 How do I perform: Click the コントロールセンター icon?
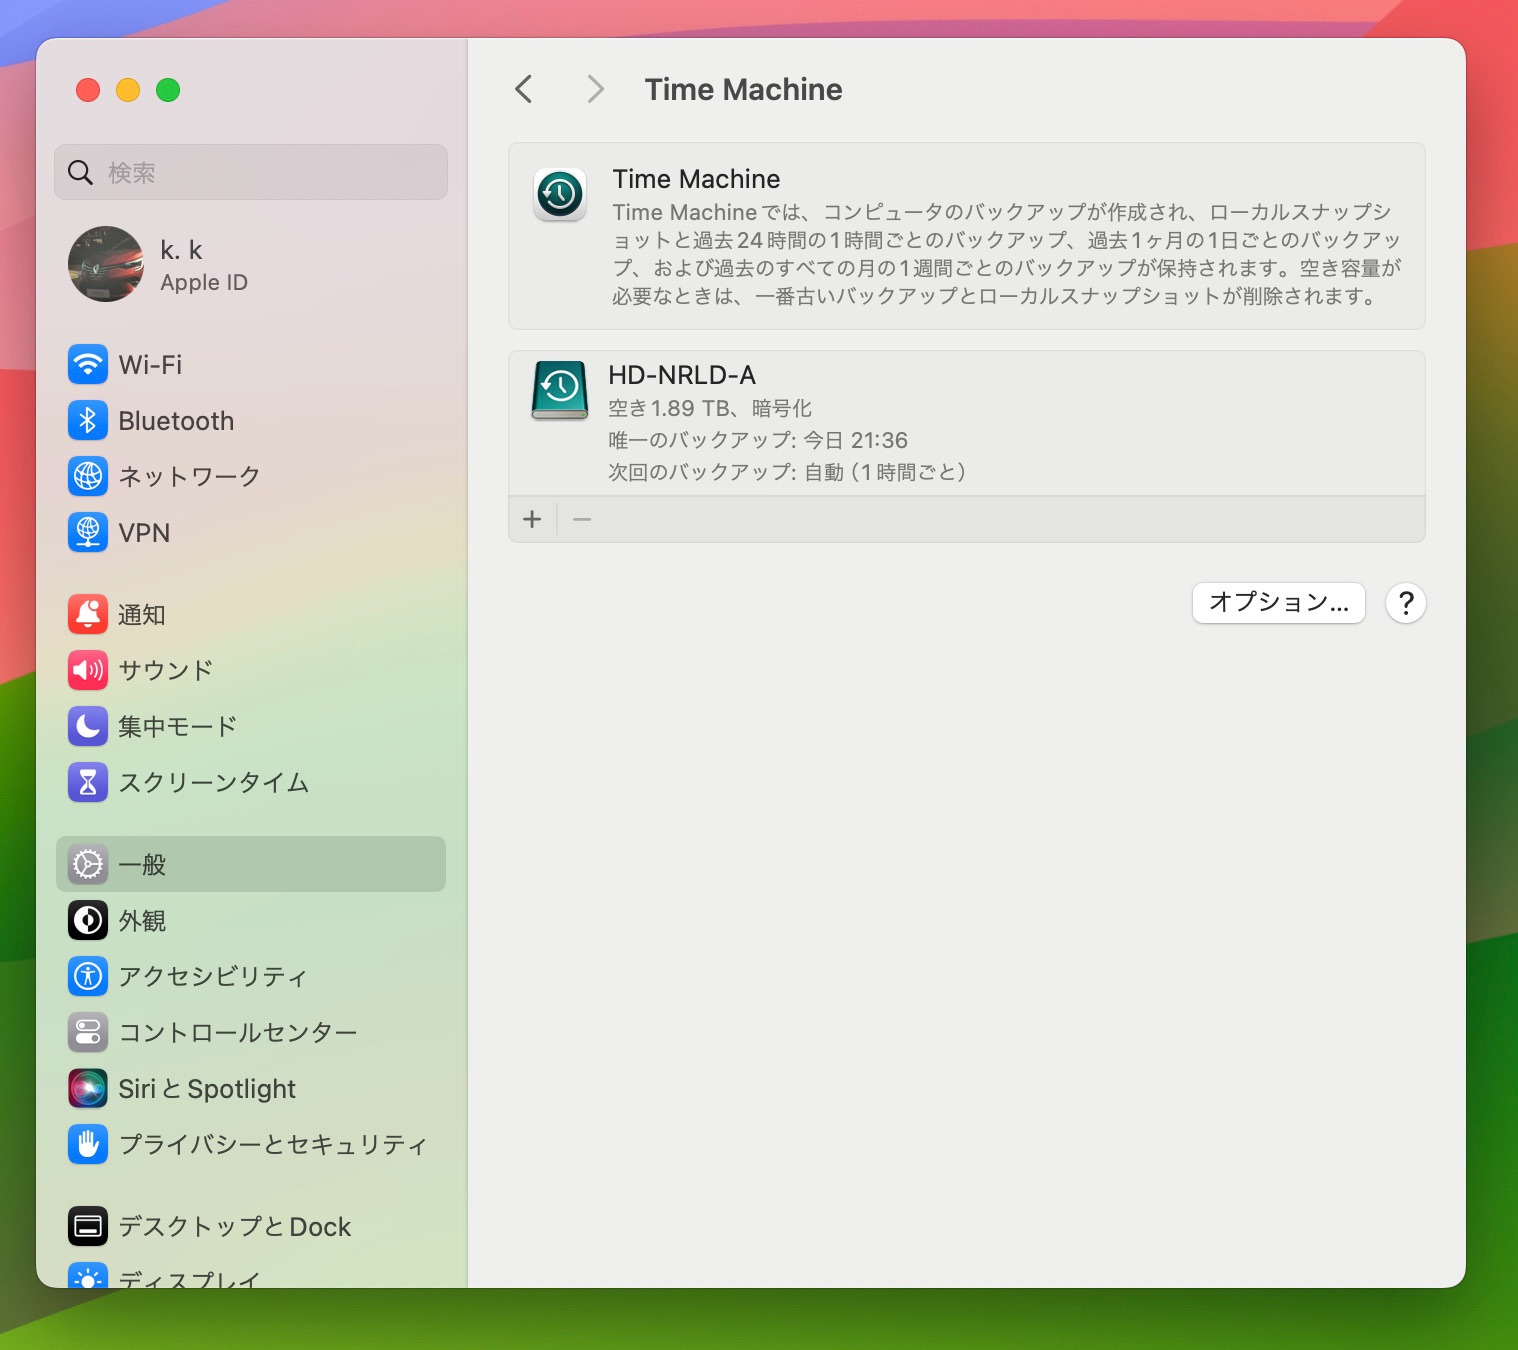(88, 1032)
